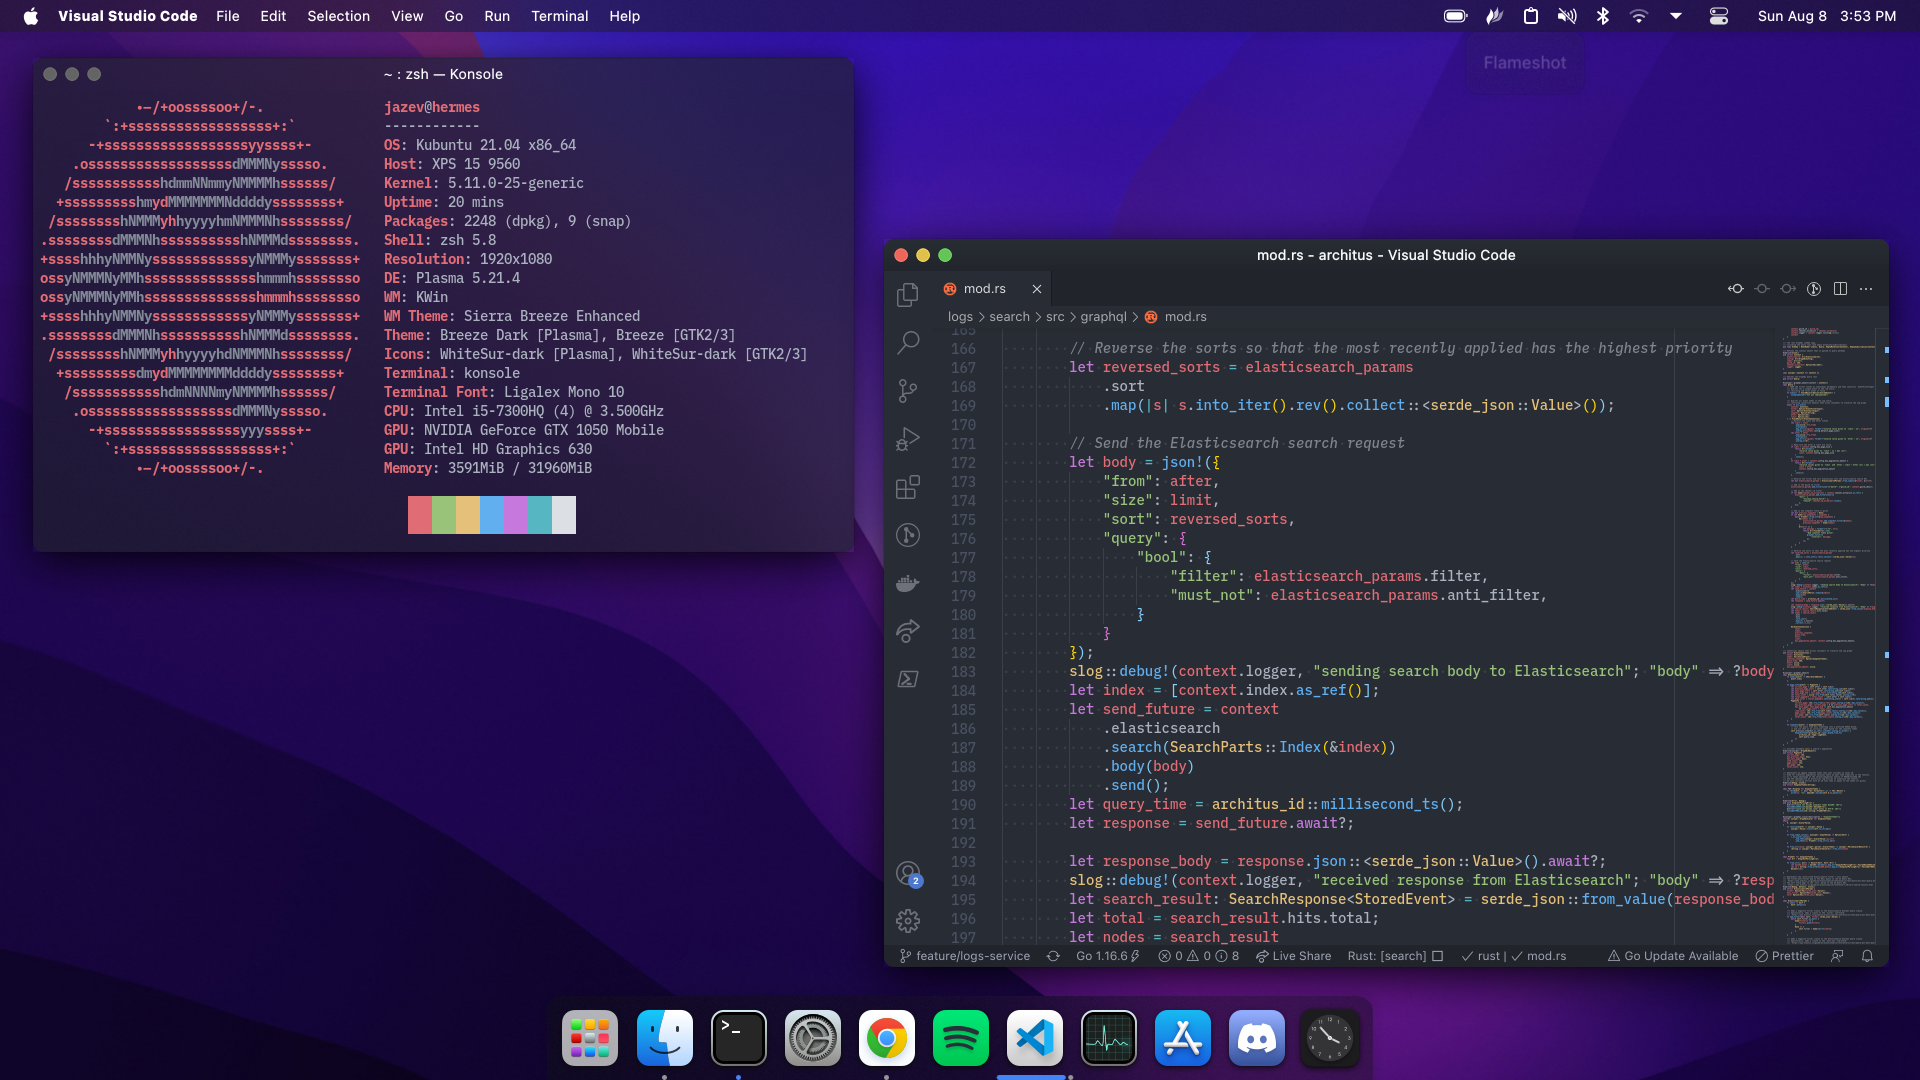Screen dimensions: 1920x1080
Task: Click Go Update Available status item
Action: click(x=1673, y=956)
